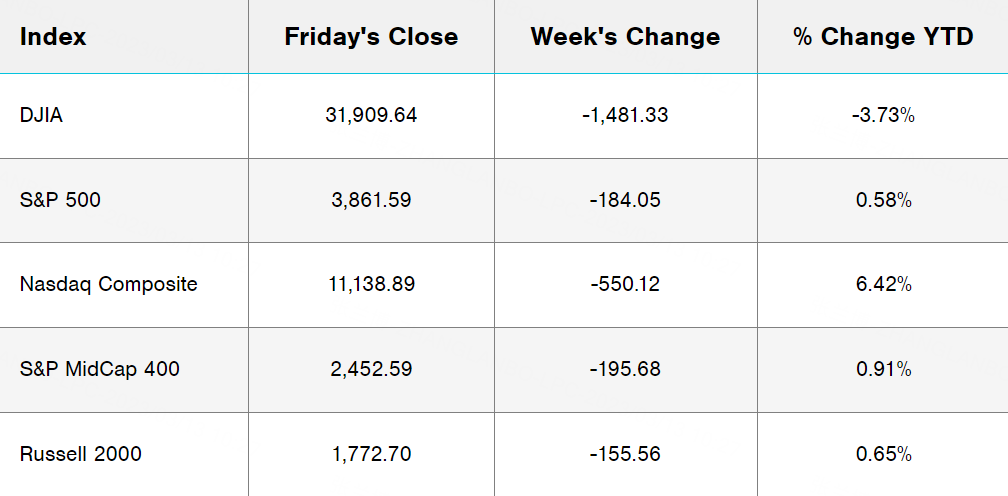The height and width of the screenshot is (496, 1008).
Task: Click DJIA closing value 31,909.64
Action: pos(371,115)
